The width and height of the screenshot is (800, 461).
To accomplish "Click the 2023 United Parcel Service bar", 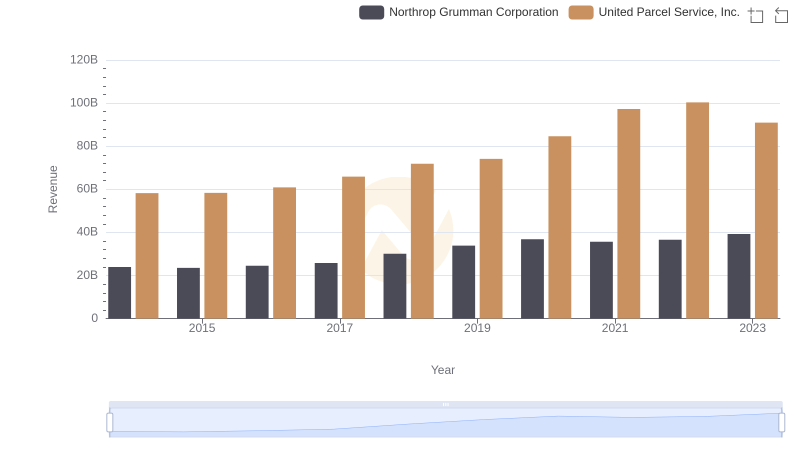I will pyautogui.click(x=766, y=220).
